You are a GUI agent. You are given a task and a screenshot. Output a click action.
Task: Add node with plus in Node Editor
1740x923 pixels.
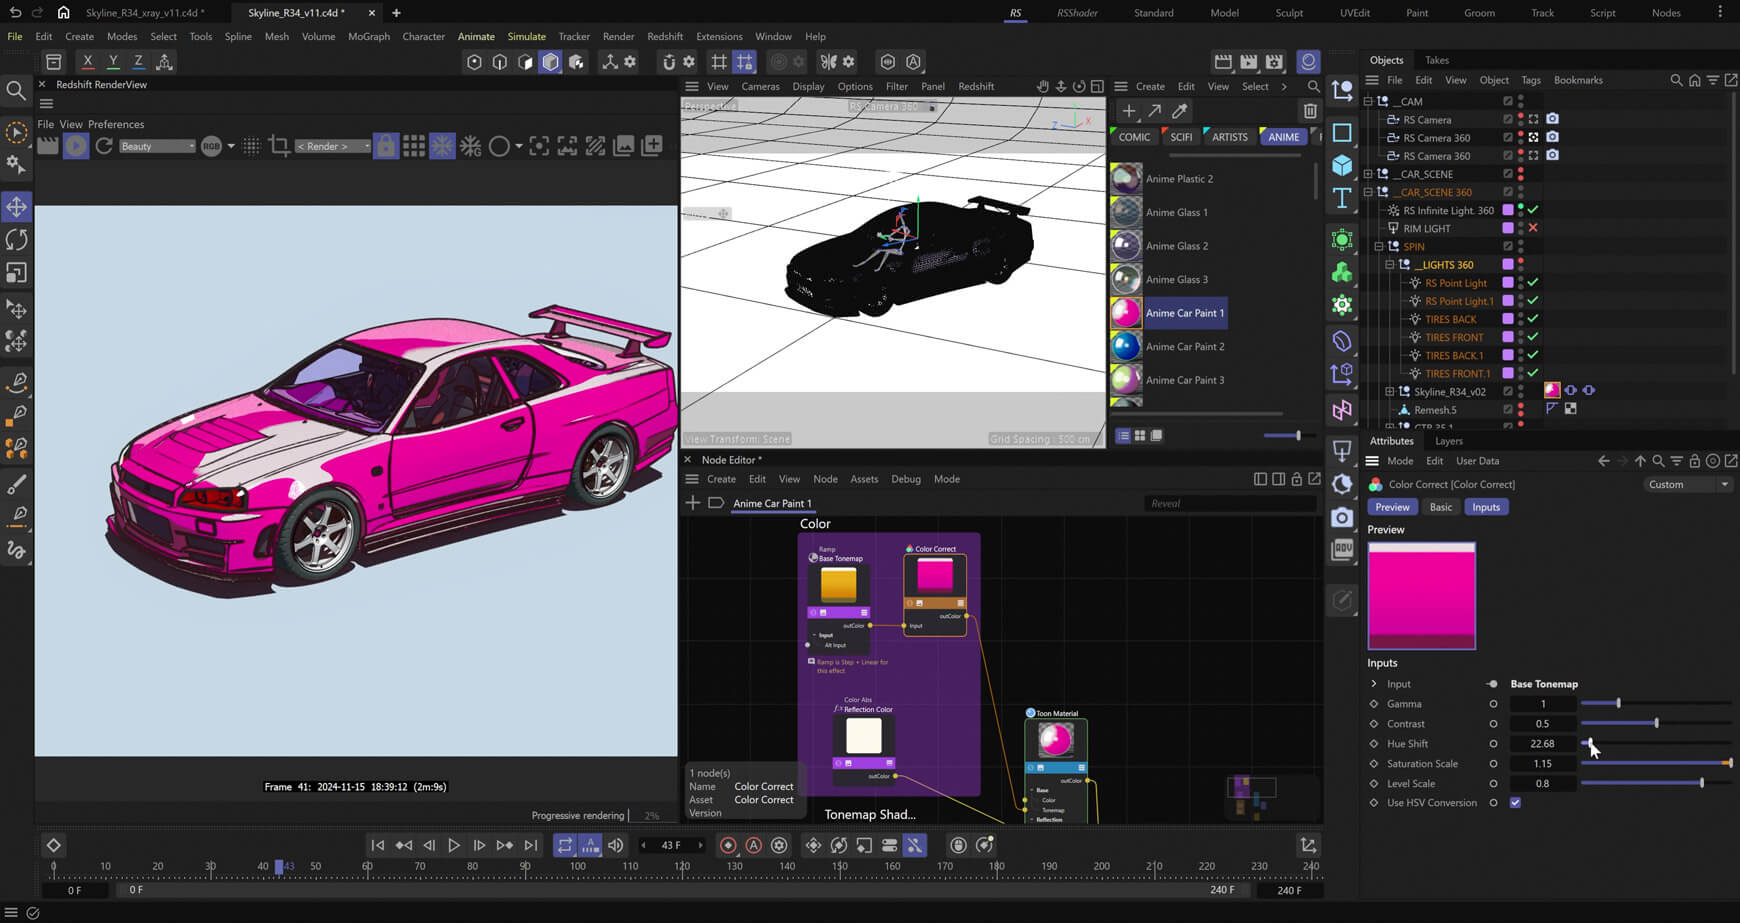[692, 503]
